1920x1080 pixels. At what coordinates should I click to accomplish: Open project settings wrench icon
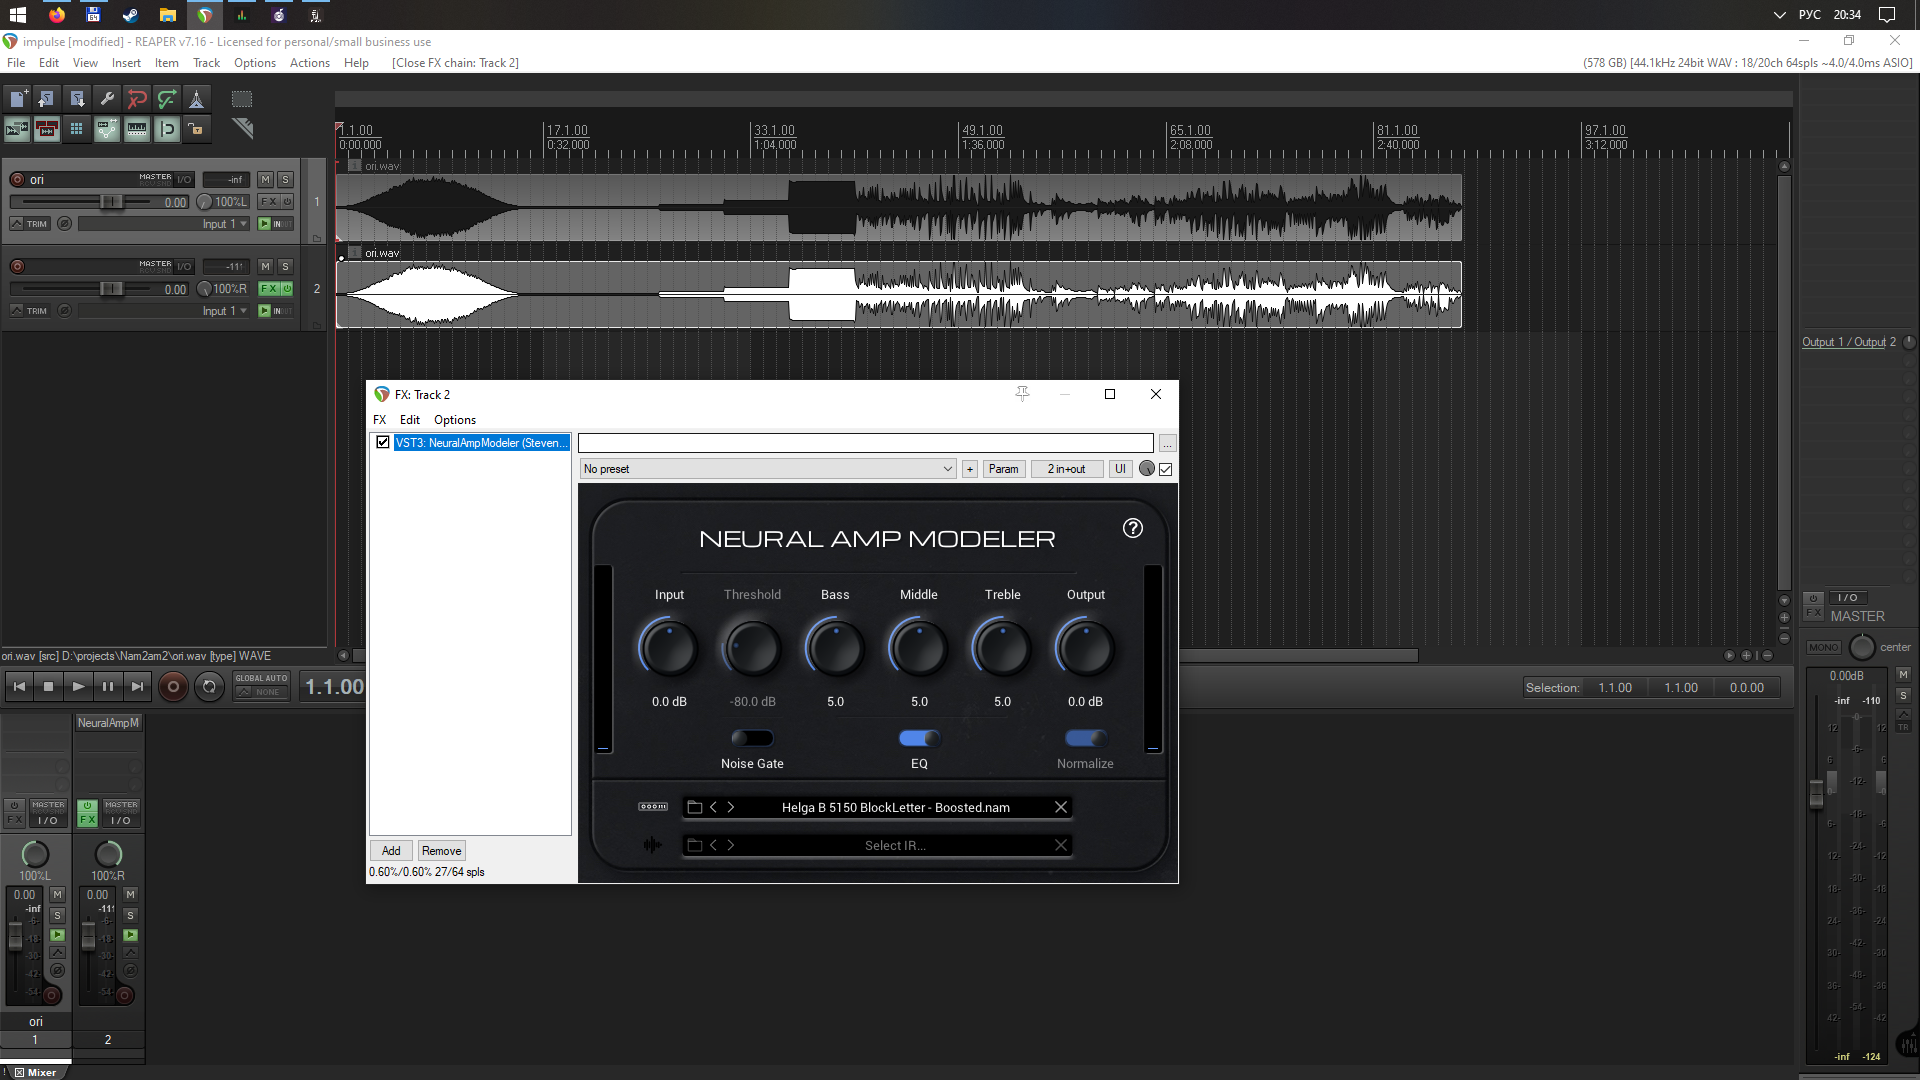pos(107,98)
